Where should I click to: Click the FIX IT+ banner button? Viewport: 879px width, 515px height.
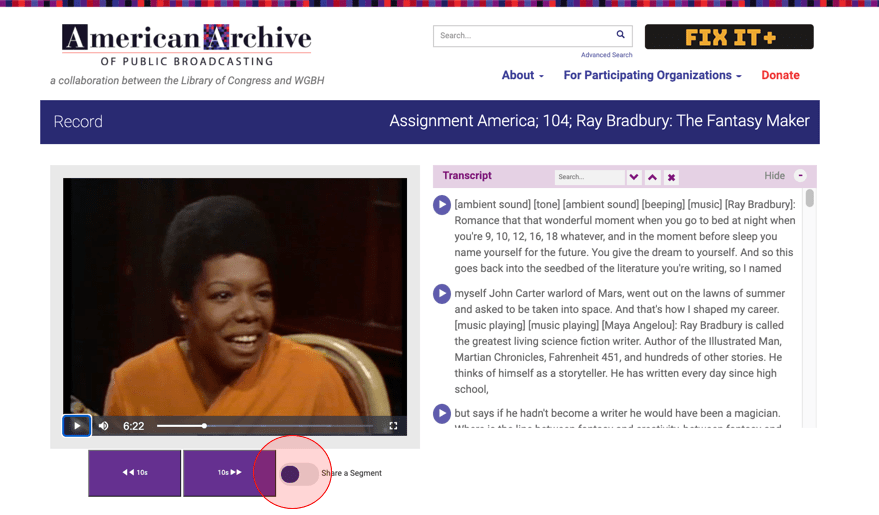point(729,37)
